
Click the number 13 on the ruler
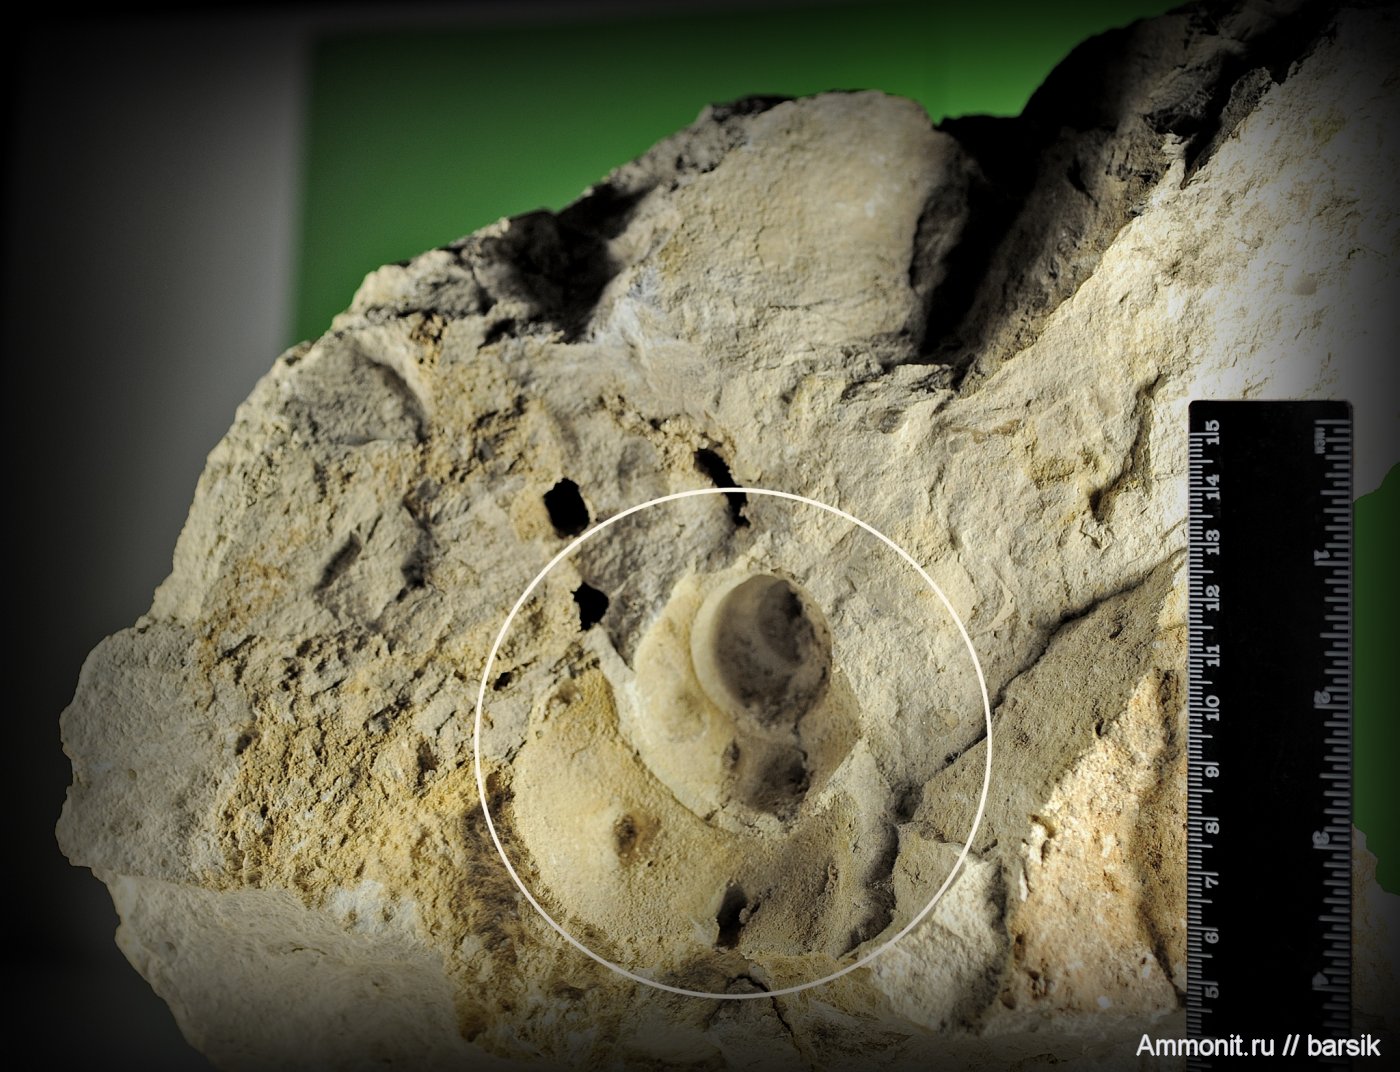[1214, 541]
